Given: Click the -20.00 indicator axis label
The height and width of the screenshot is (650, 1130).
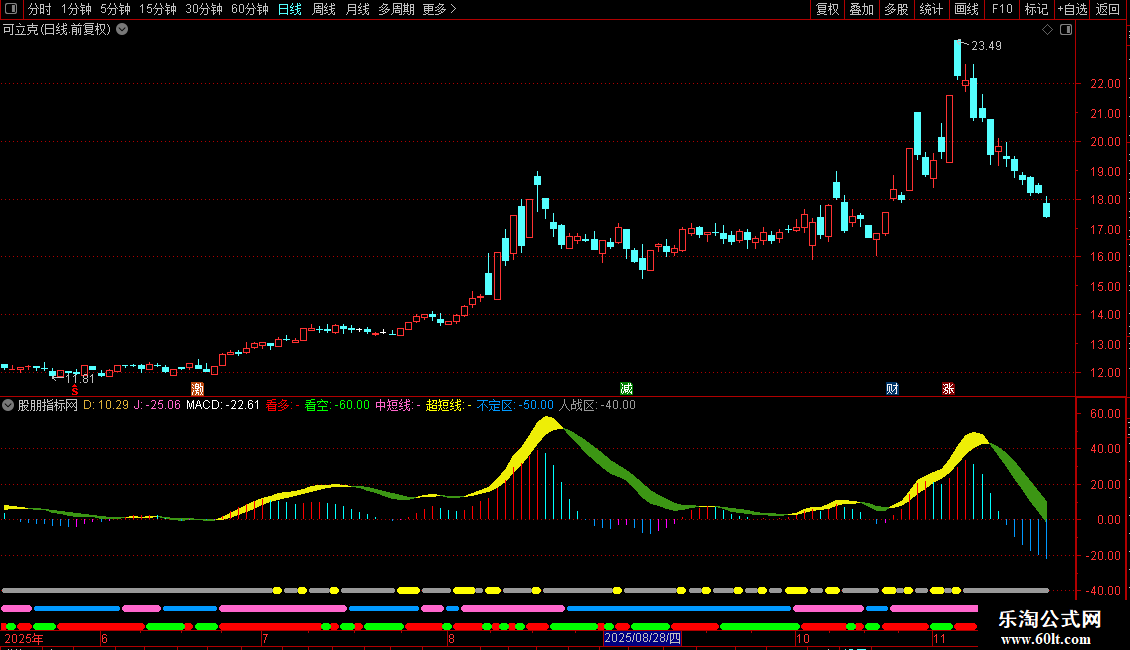Looking at the screenshot, I should [1103, 556].
